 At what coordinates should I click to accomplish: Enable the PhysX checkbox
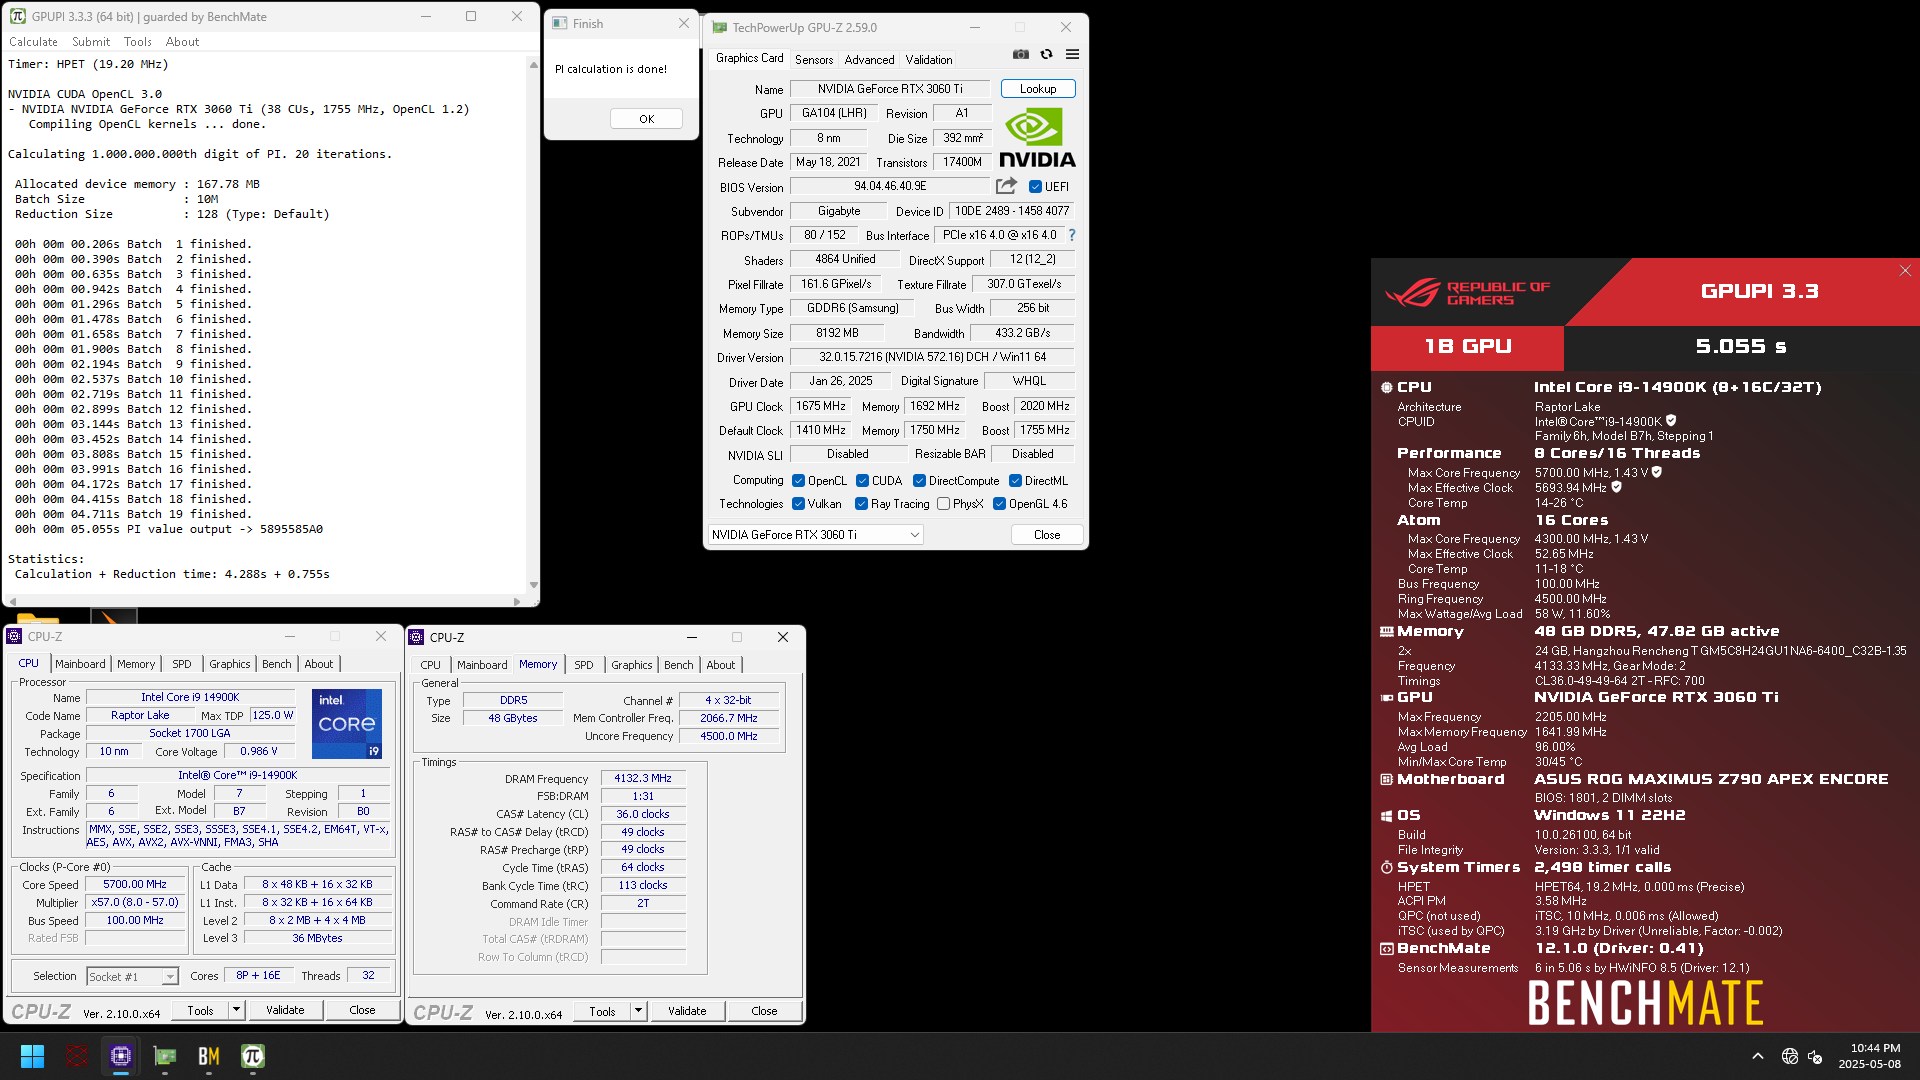[x=943, y=504]
